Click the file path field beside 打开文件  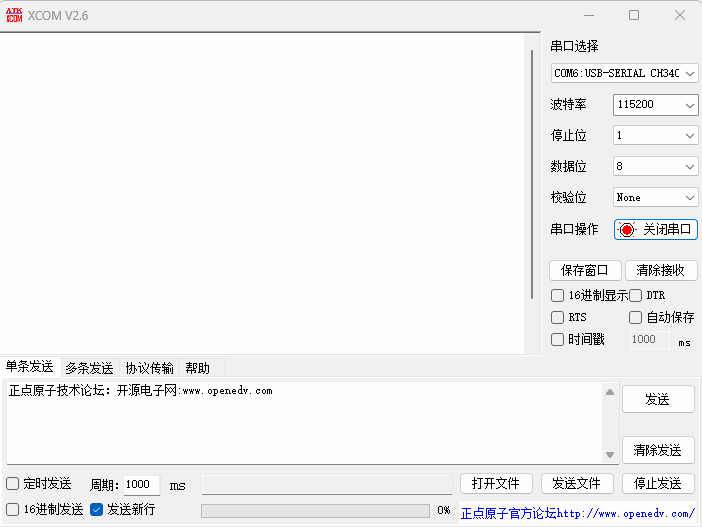[x=327, y=484]
